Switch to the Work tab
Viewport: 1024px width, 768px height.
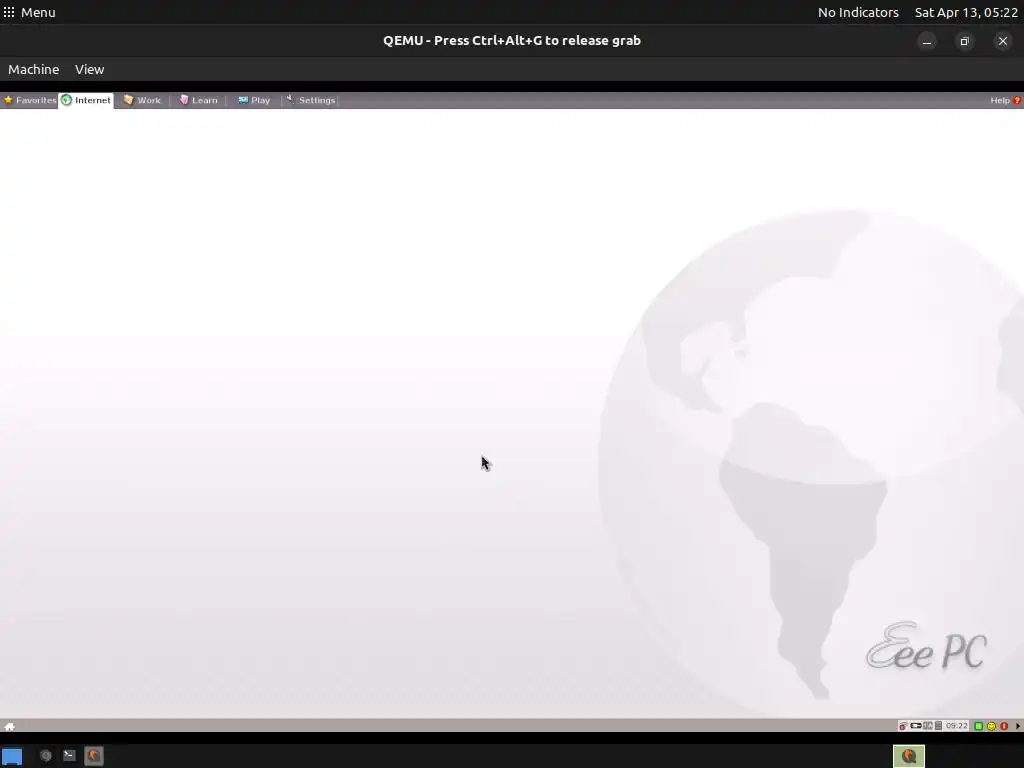tap(142, 100)
